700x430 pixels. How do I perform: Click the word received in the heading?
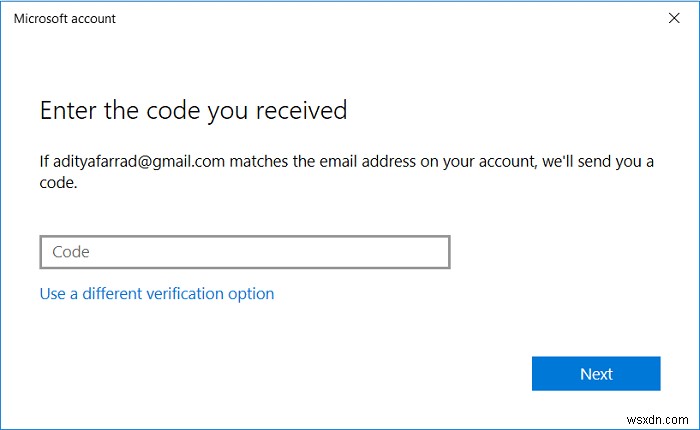pyautogui.click(x=302, y=110)
